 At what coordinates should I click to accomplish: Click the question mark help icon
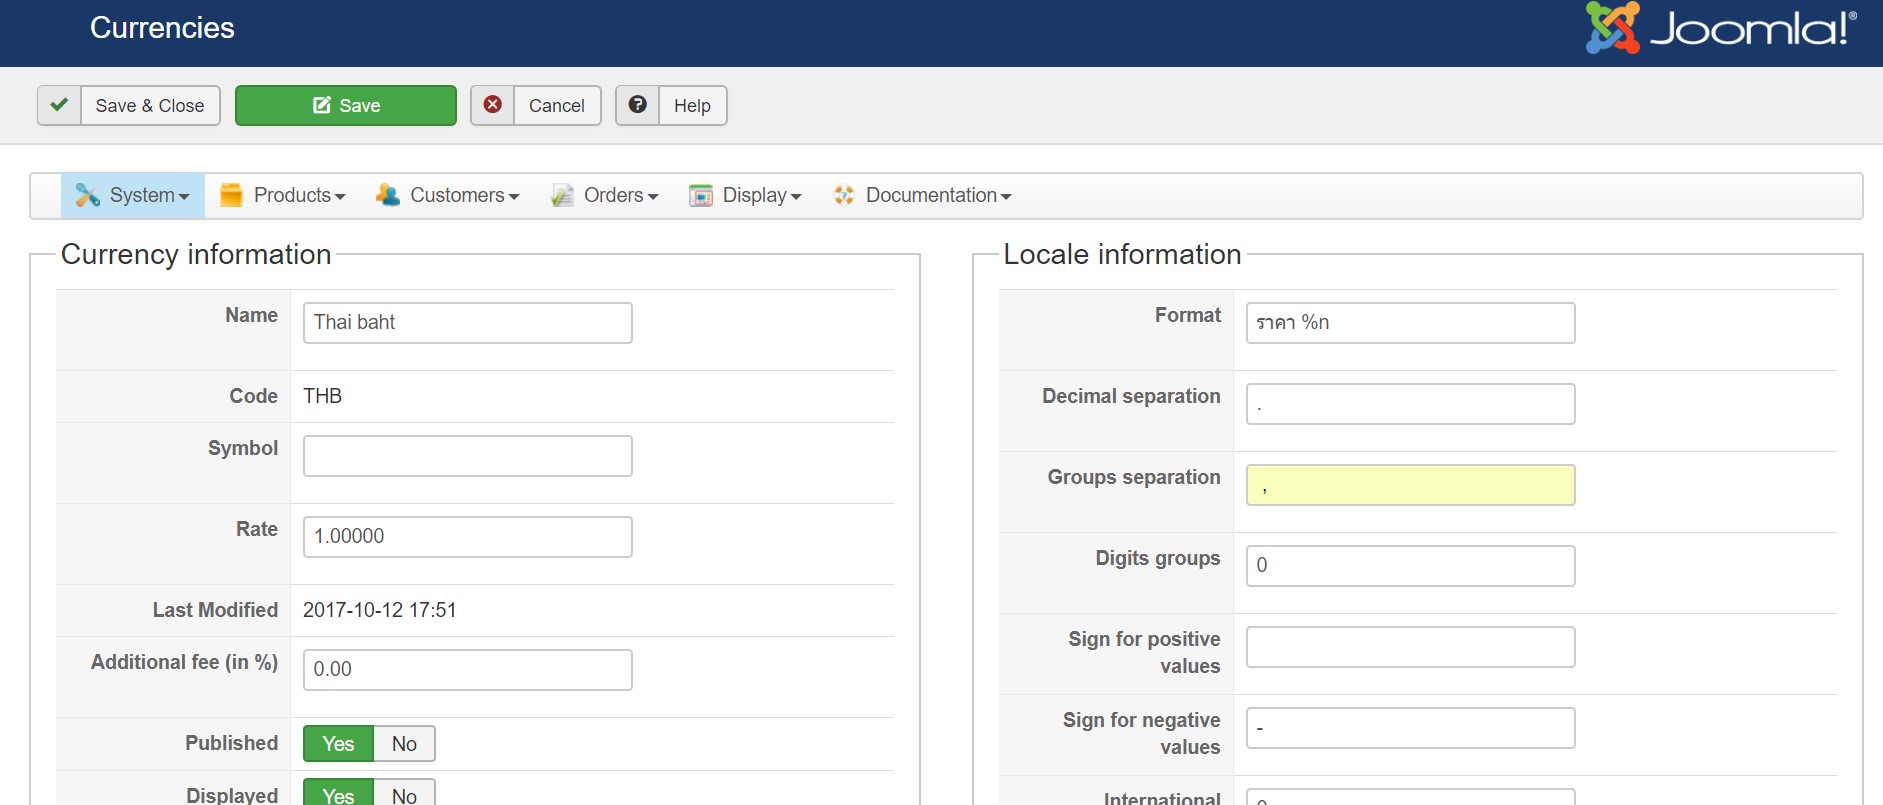pyautogui.click(x=637, y=105)
